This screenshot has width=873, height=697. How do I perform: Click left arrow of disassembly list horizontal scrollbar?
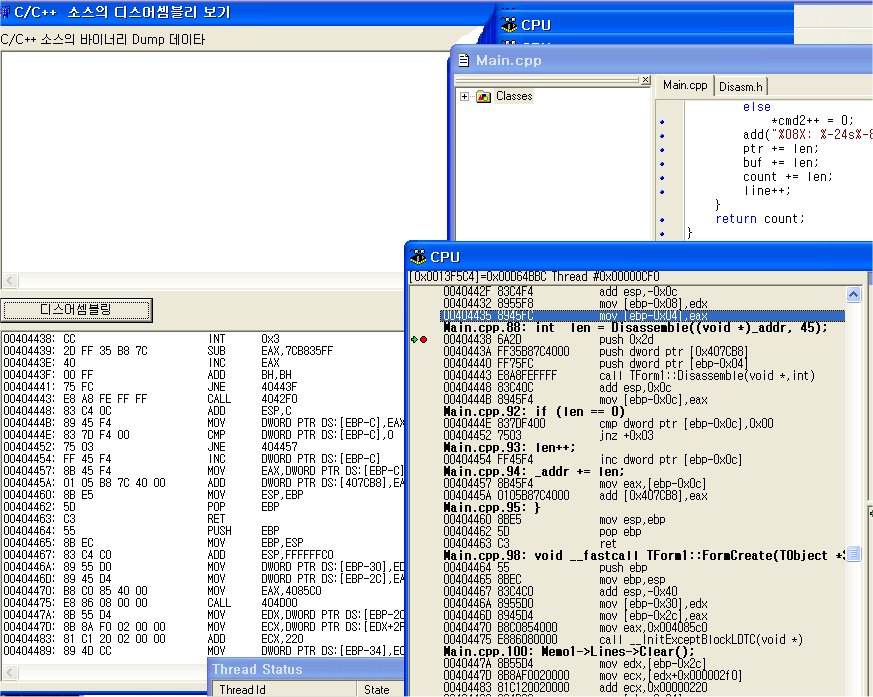point(11,673)
